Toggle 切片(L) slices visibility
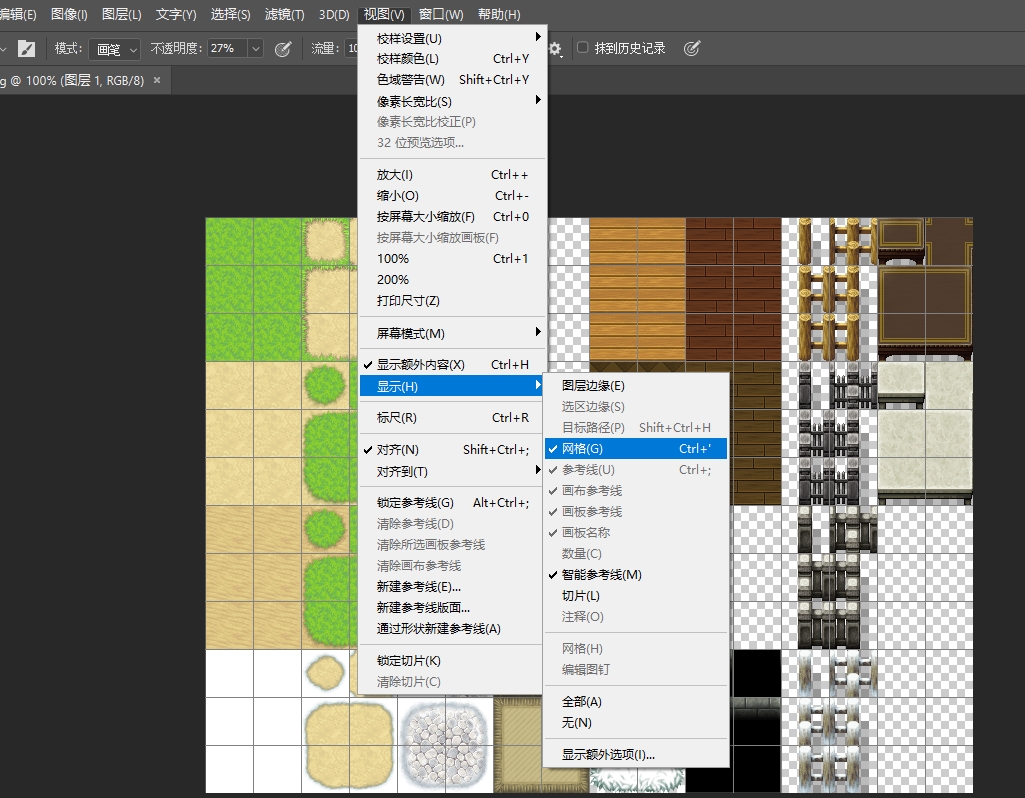 point(635,596)
